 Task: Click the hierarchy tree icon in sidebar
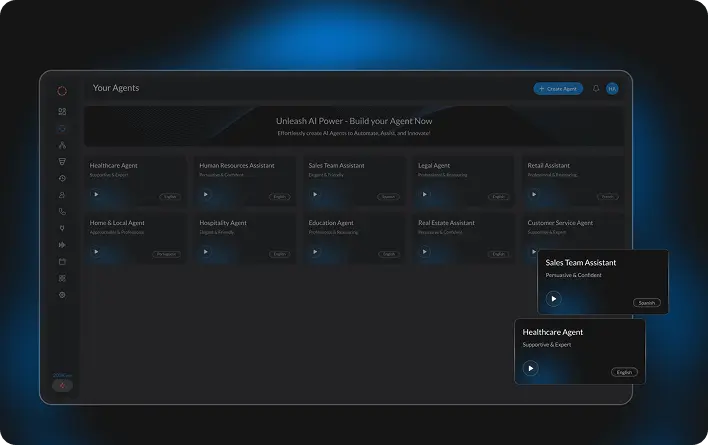pos(62,145)
